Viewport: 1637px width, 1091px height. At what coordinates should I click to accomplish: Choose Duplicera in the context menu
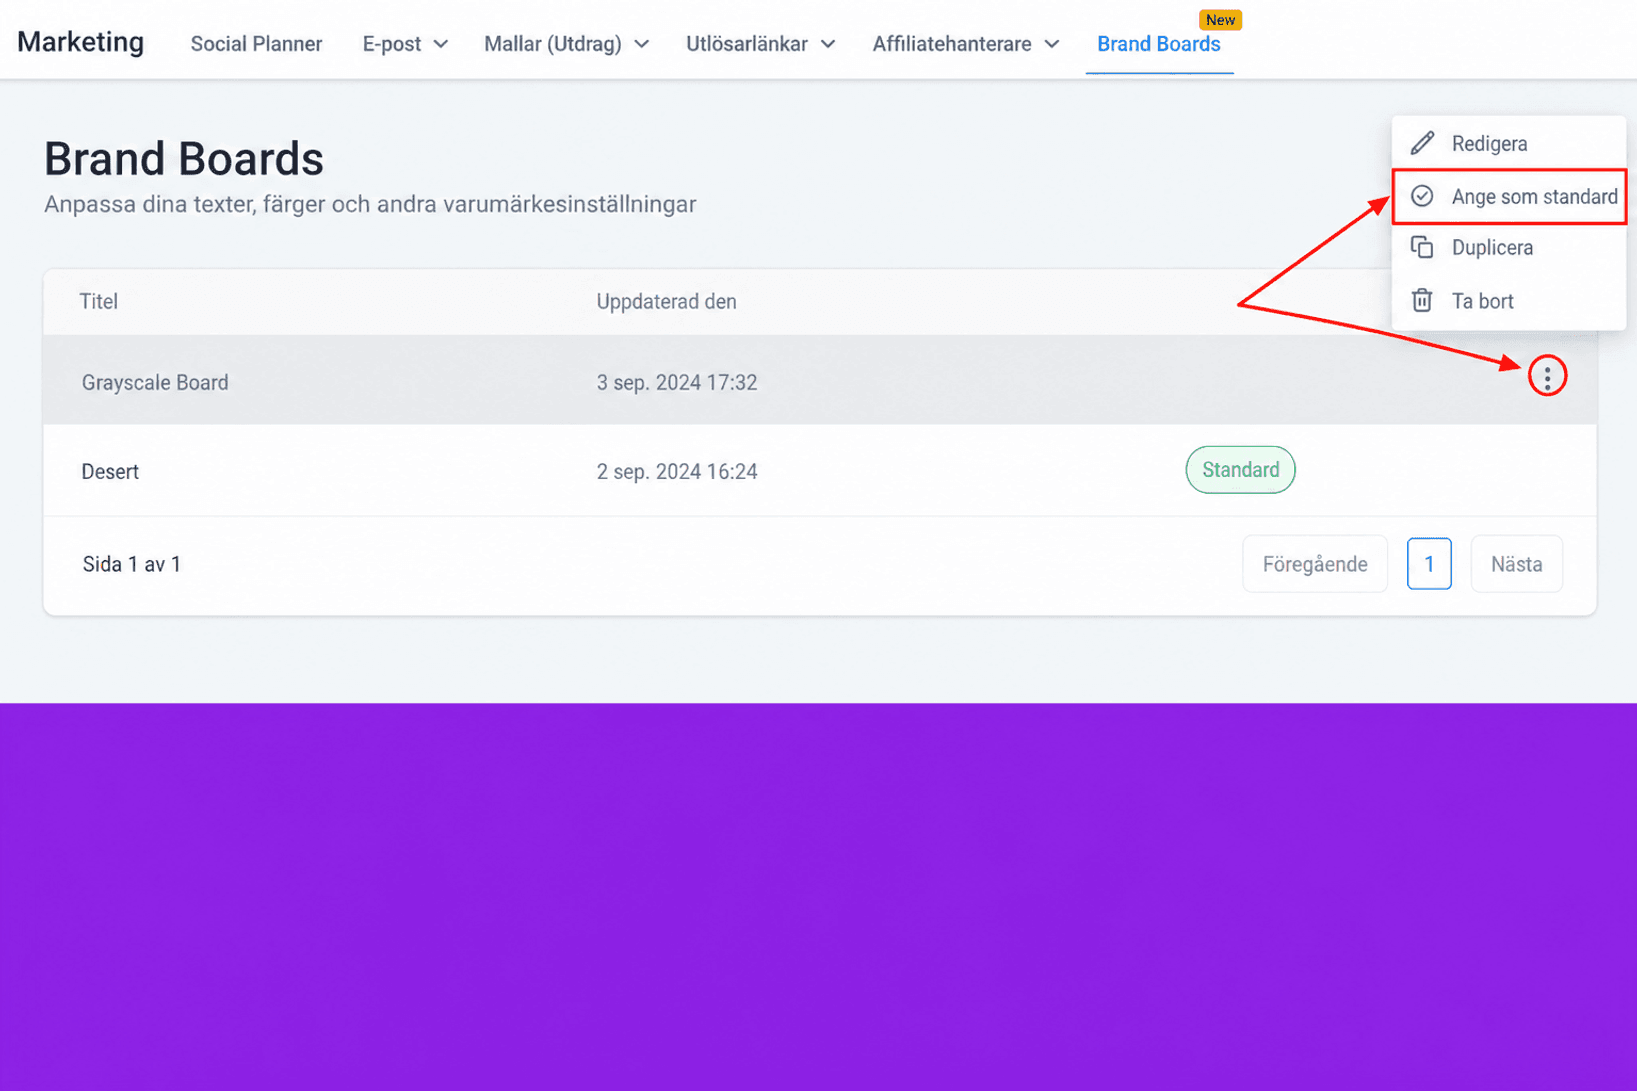click(1509, 247)
